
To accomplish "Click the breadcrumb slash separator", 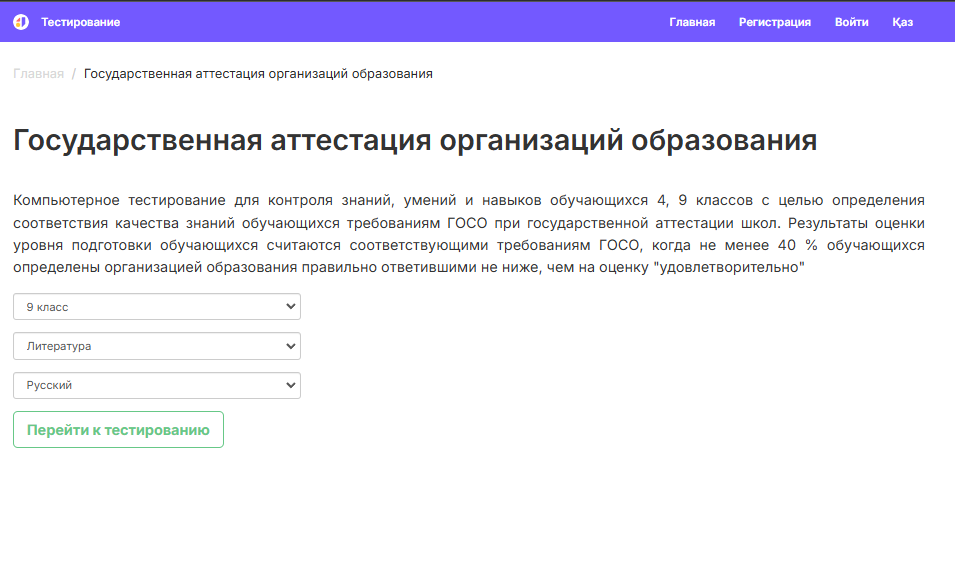I will tap(74, 74).
